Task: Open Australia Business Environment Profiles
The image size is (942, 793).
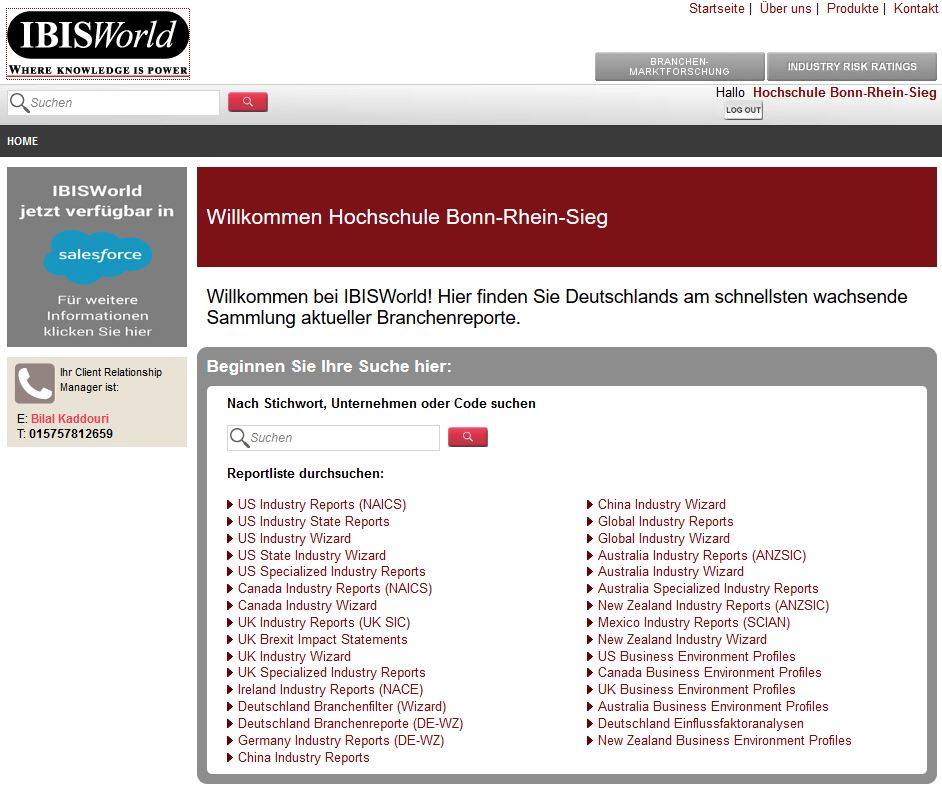Action: tap(713, 706)
